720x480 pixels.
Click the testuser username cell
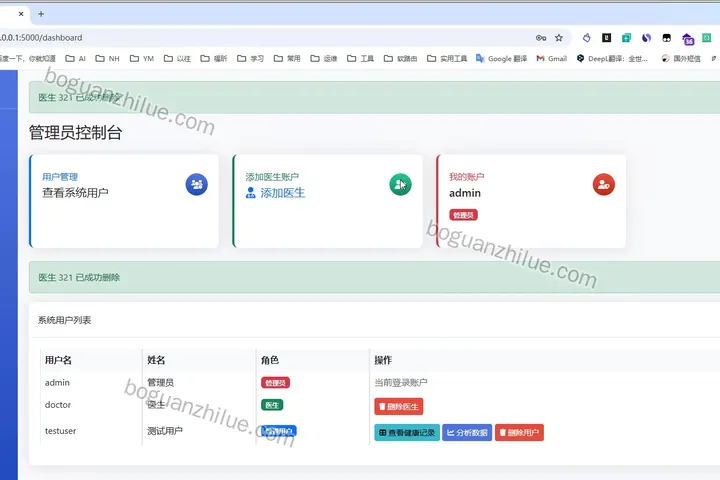click(61, 431)
